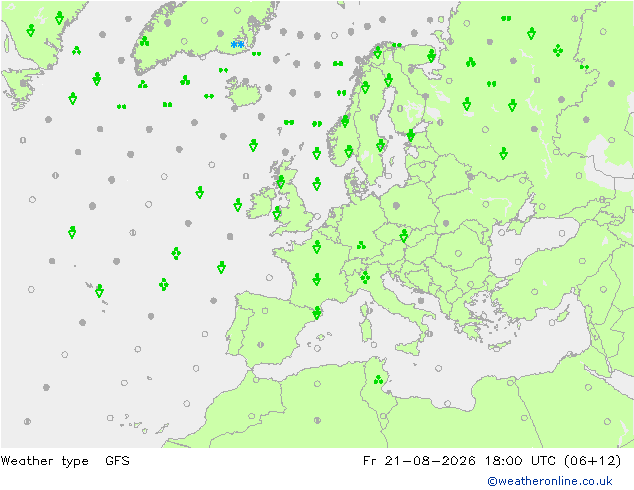Image resolution: width=634 pixels, height=490 pixels.
Task: Select the green rain symbol over southern Germany
Action: click(x=361, y=245)
